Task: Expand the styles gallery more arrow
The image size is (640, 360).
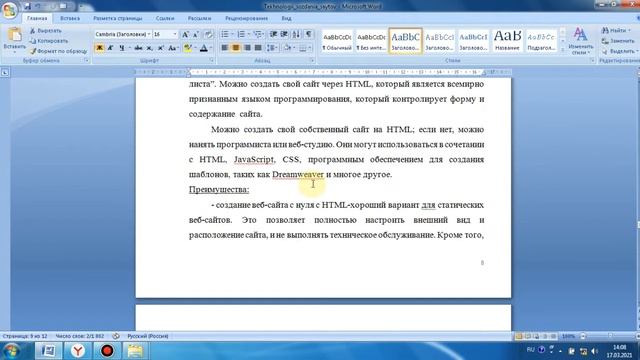Action: (x=562, y=50)
